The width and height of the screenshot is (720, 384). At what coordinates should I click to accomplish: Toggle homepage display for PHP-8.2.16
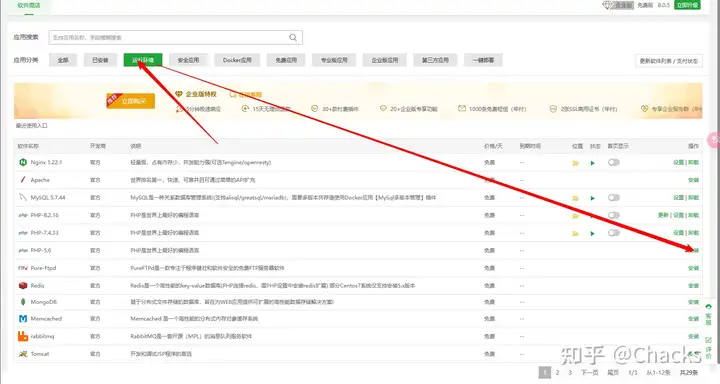[613, 215]
